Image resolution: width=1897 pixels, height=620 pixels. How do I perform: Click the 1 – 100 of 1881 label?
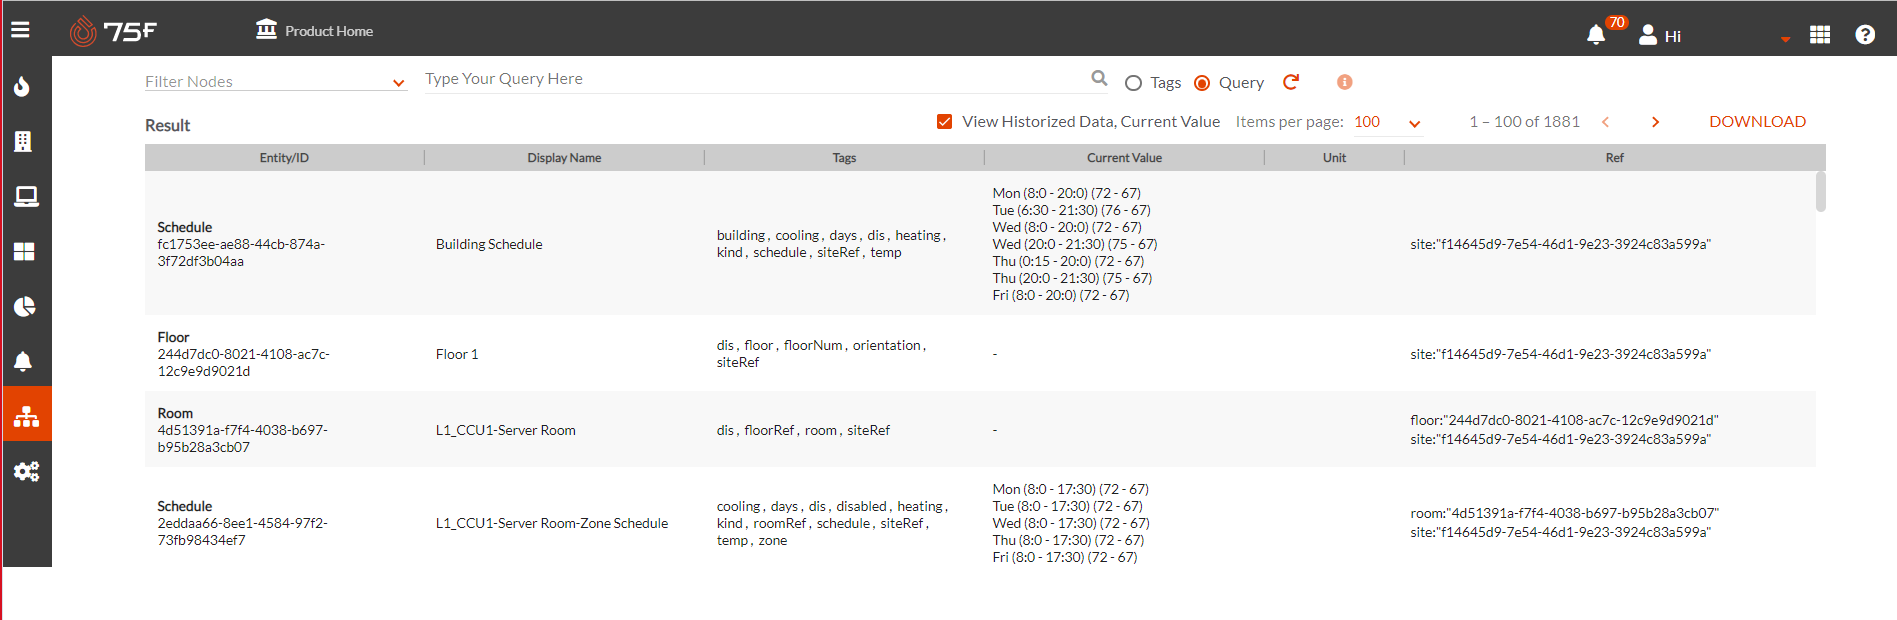coord(1524,122)
